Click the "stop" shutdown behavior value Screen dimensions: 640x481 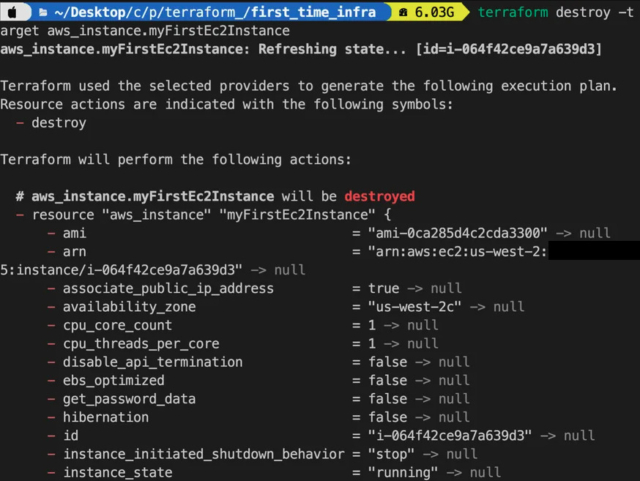tap(391, 454)
